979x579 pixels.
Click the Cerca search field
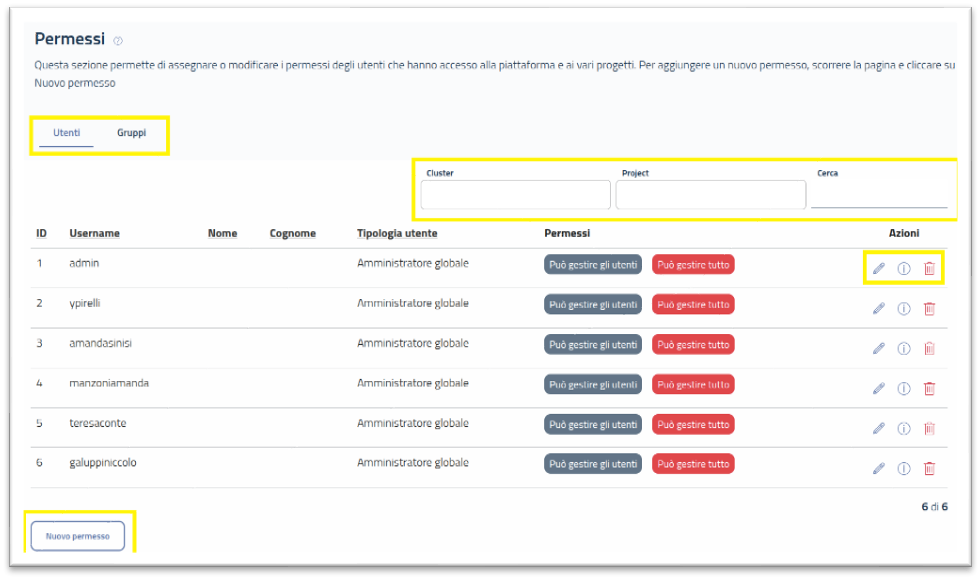coord(878,196)
